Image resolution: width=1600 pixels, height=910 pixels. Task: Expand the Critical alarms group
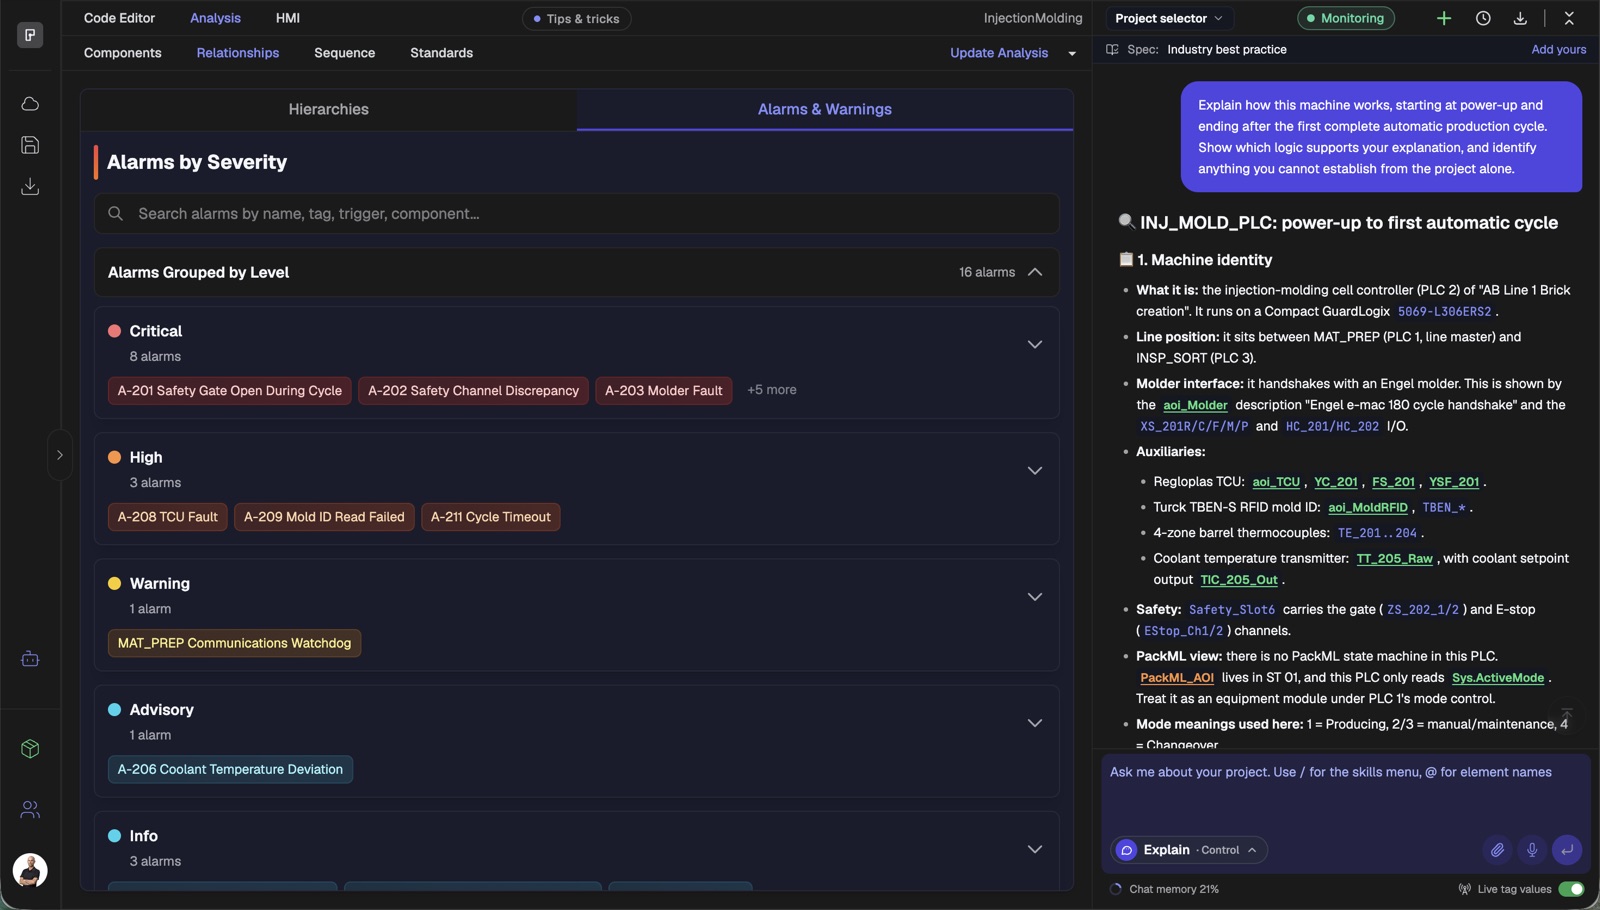(x=1035, y=344)
